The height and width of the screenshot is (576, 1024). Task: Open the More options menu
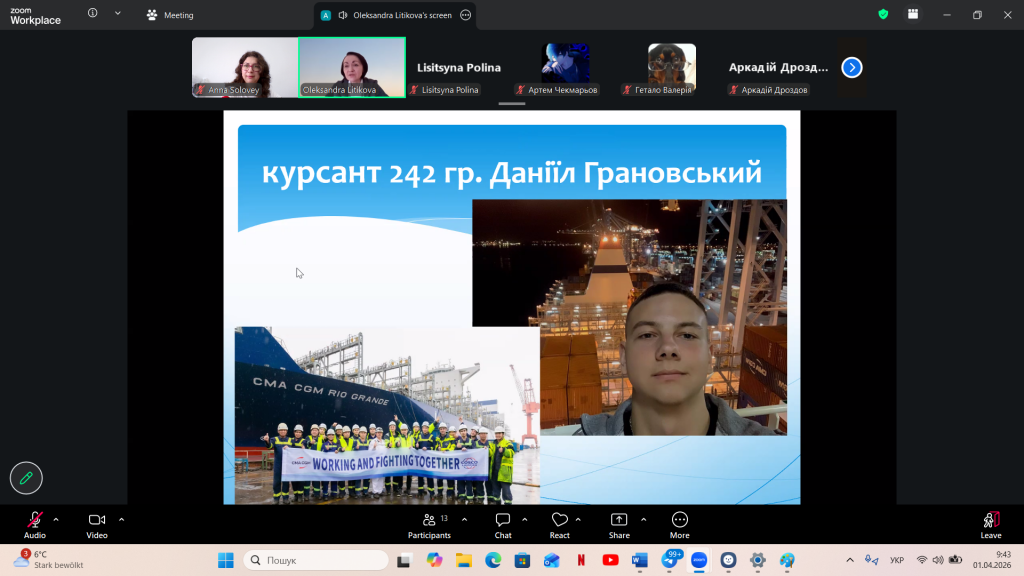(680, 521)
